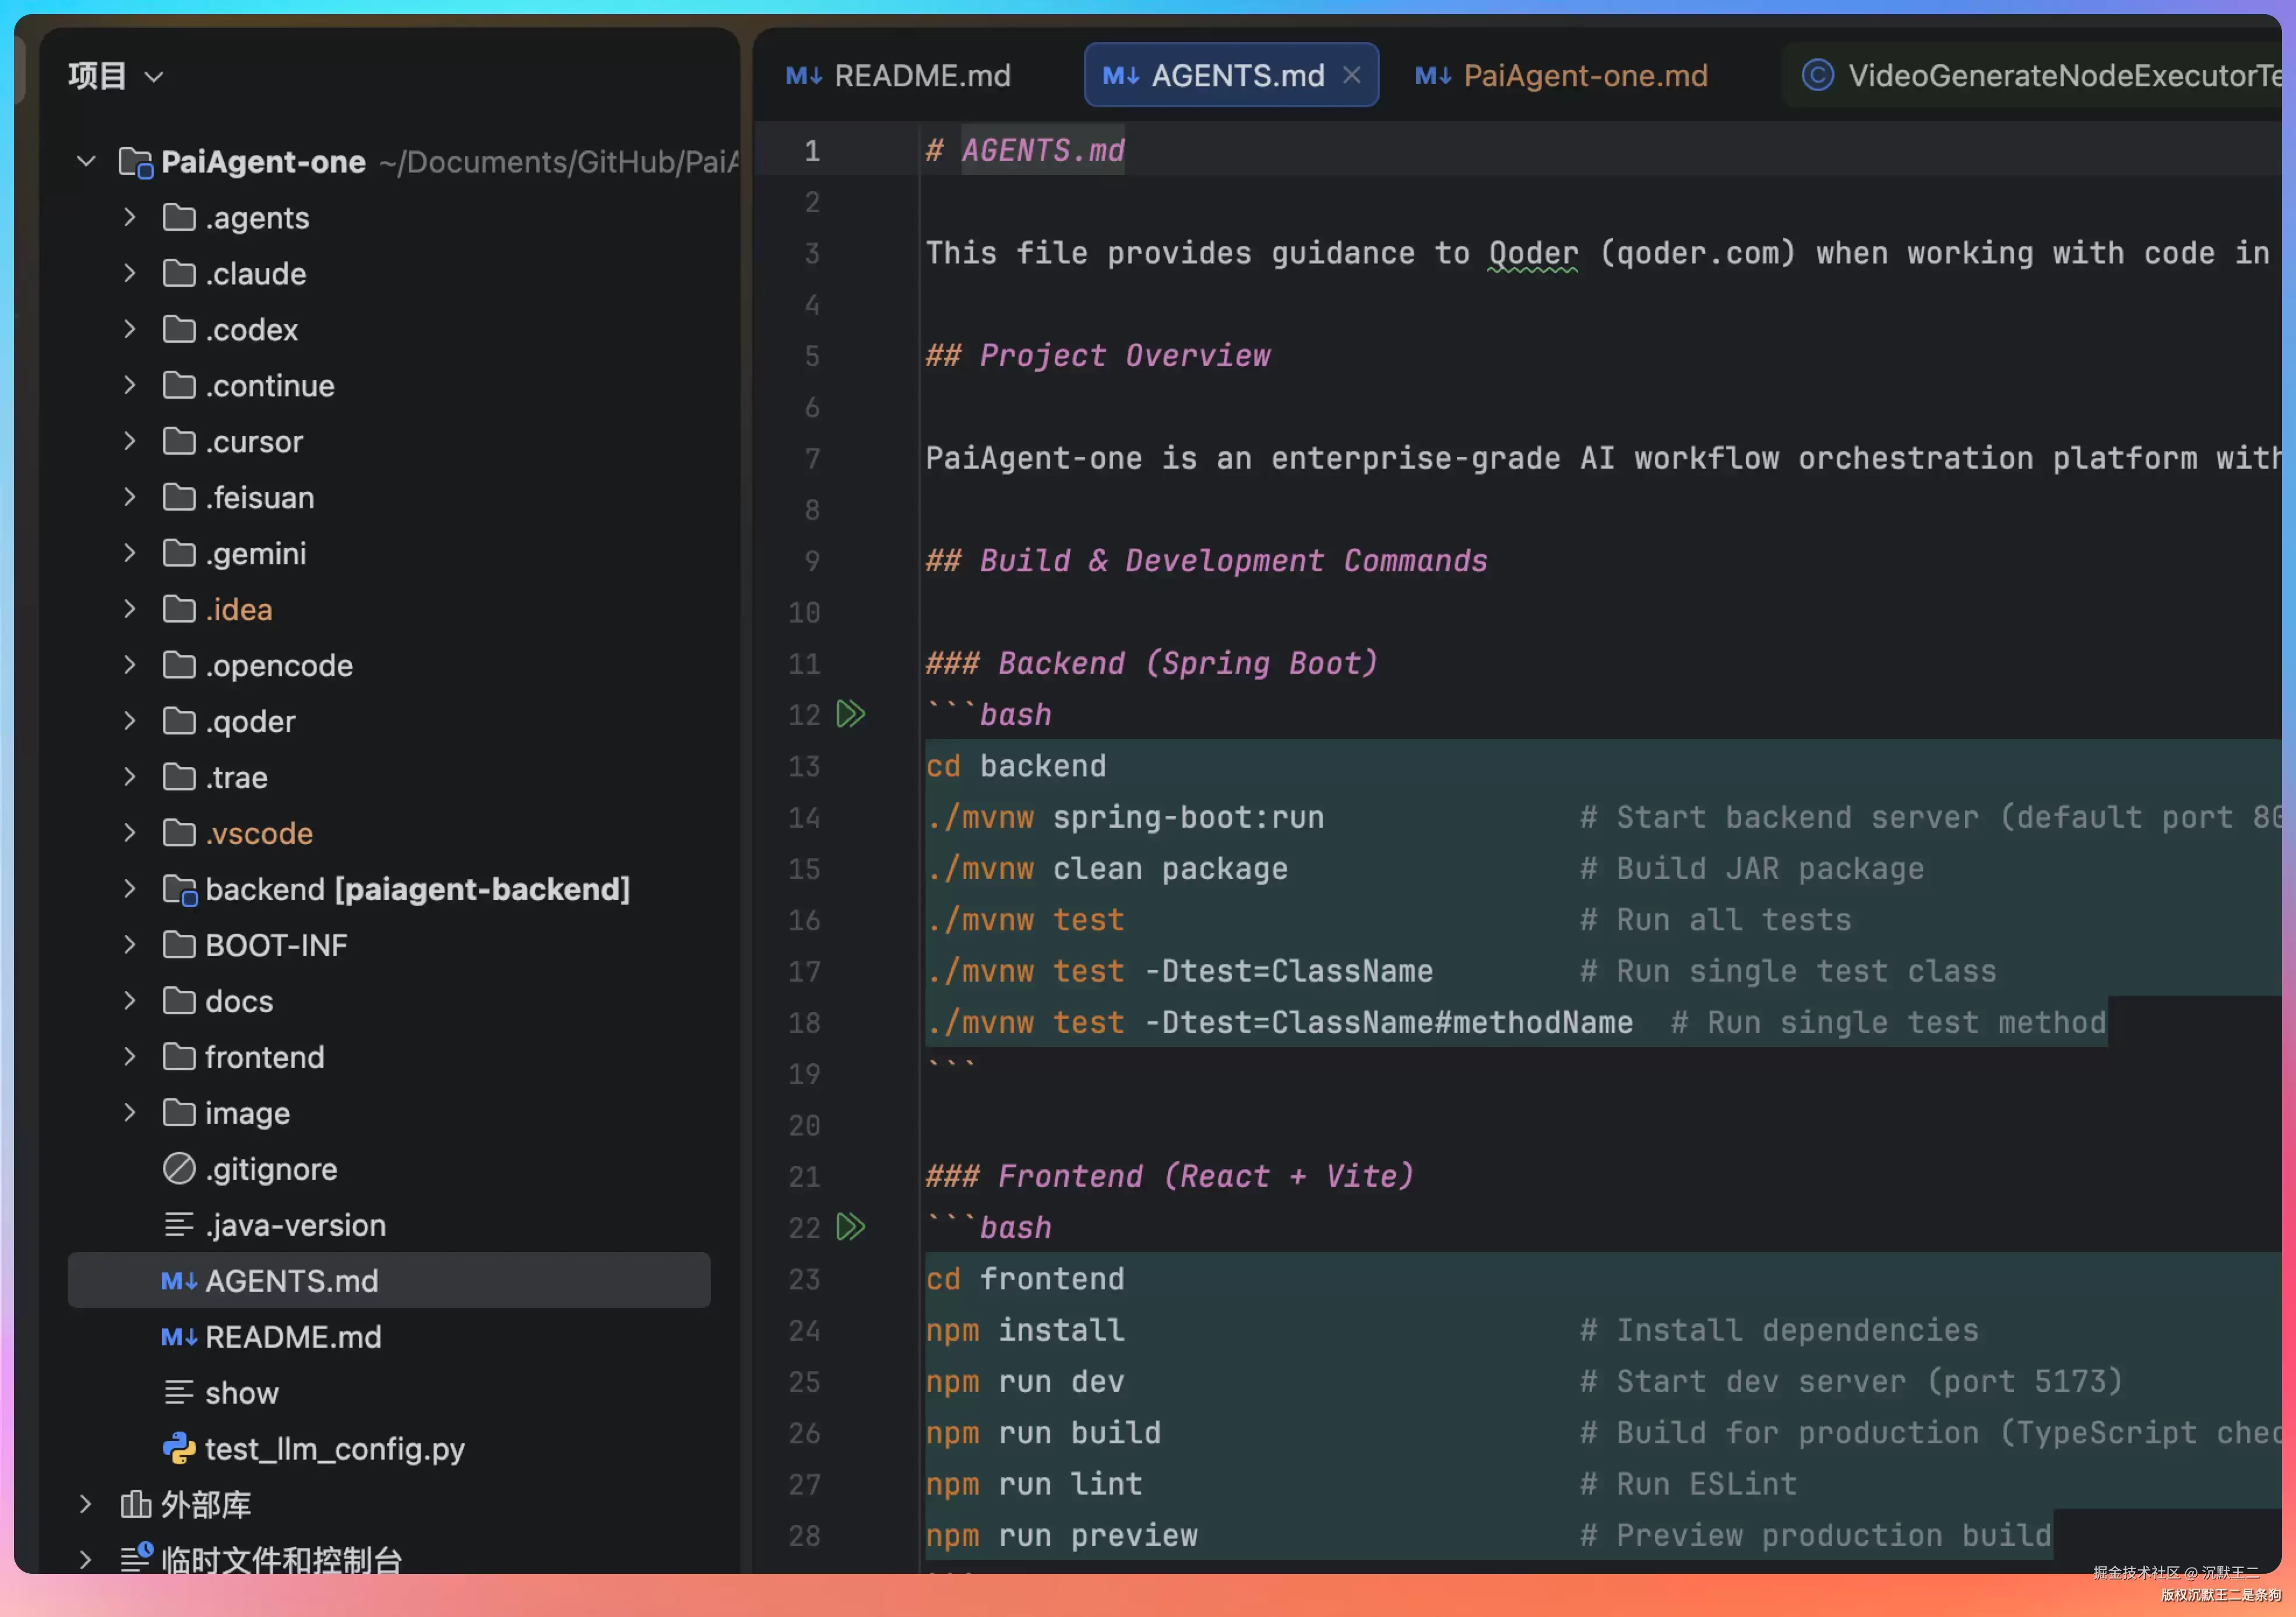Switch to the README.md tab
The height and width of the screenshot is (1617, 2296).
898,76
